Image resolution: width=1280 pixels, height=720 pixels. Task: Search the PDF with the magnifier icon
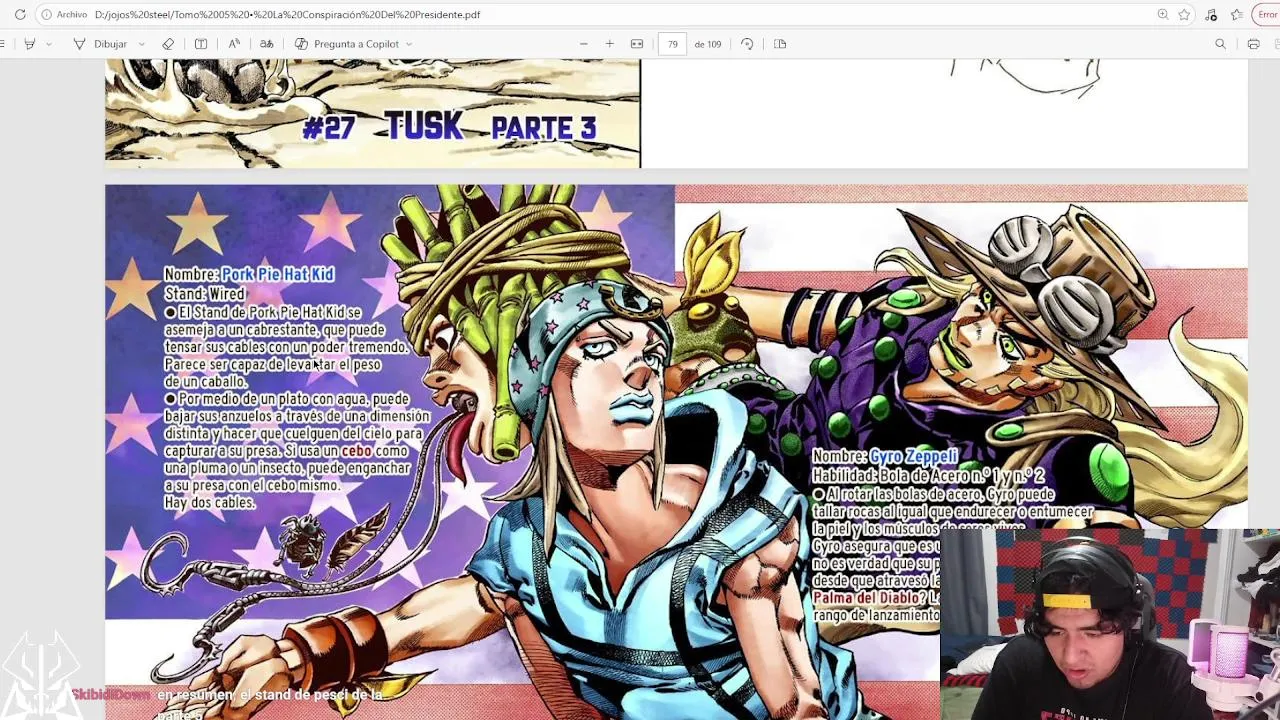click(1220, 44)
